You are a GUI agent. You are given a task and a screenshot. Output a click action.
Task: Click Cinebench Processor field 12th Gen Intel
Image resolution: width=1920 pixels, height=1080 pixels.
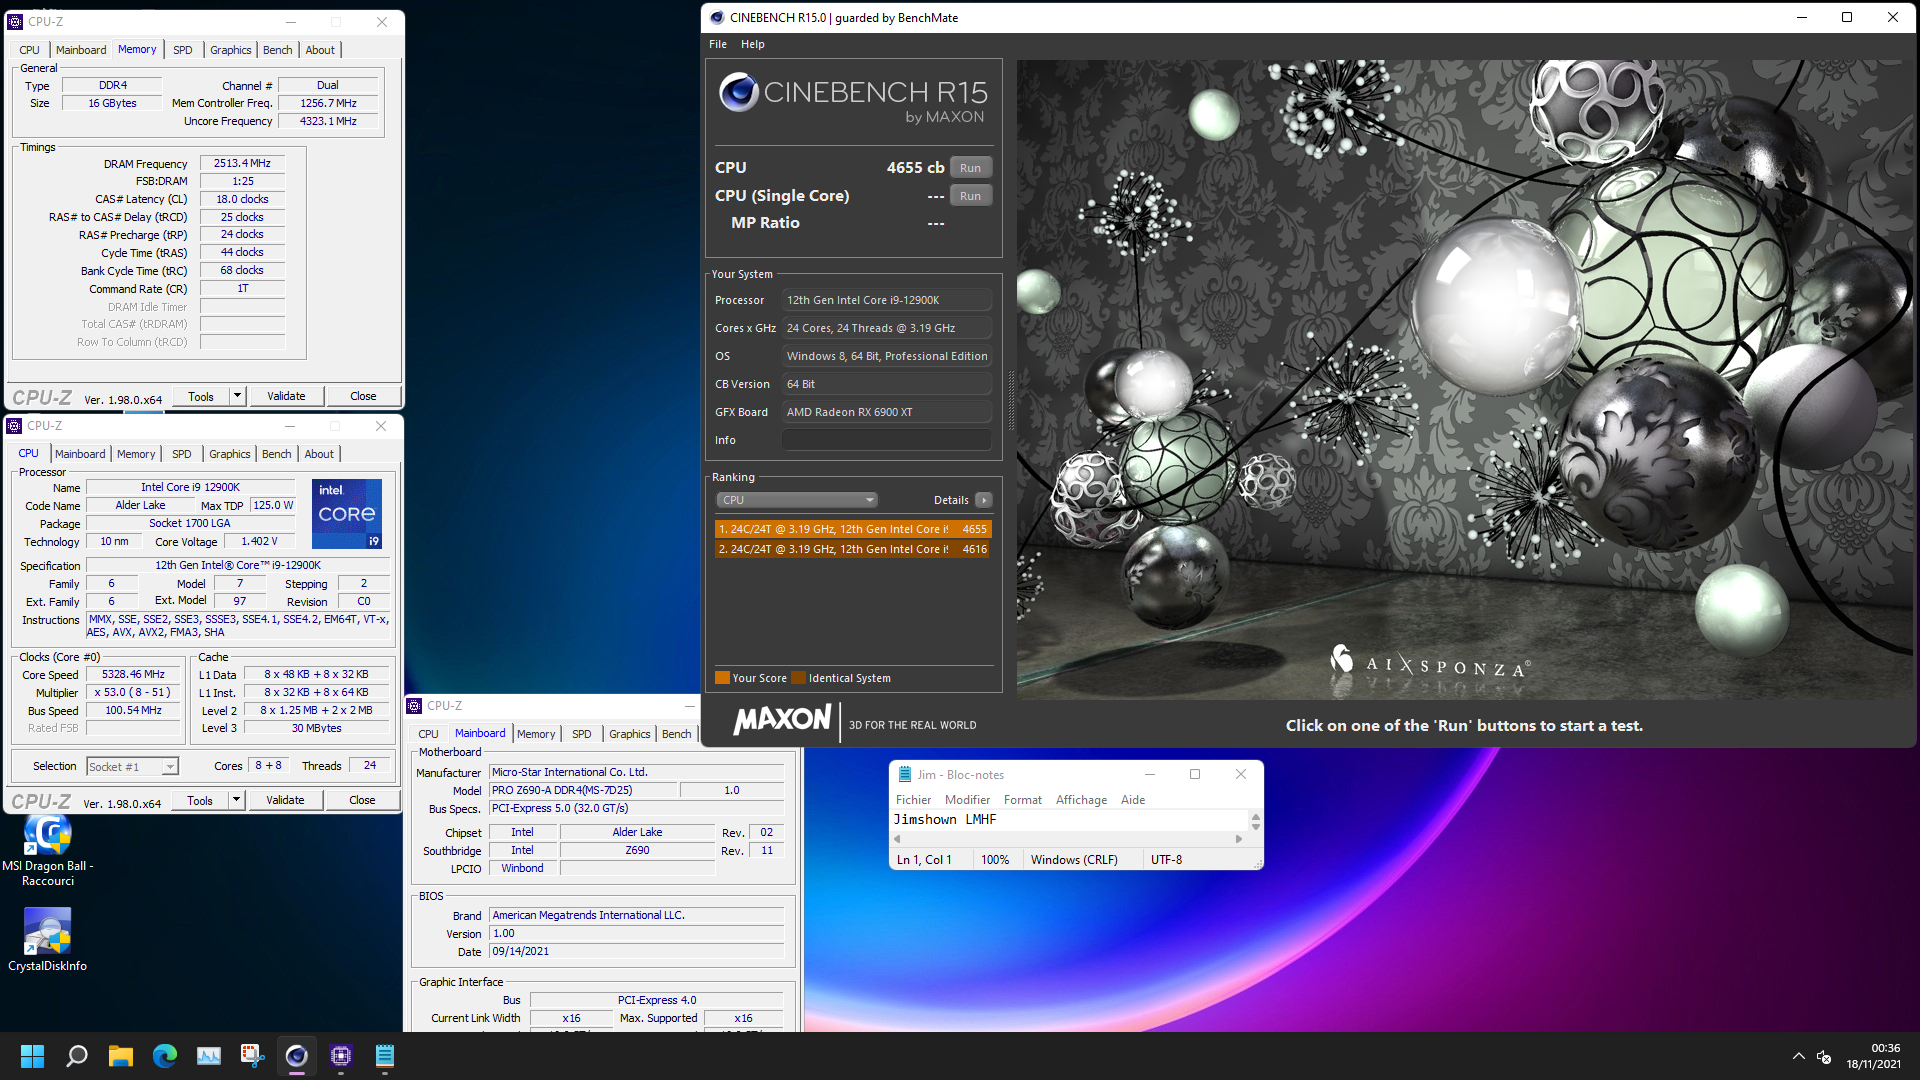pos(887,300)
